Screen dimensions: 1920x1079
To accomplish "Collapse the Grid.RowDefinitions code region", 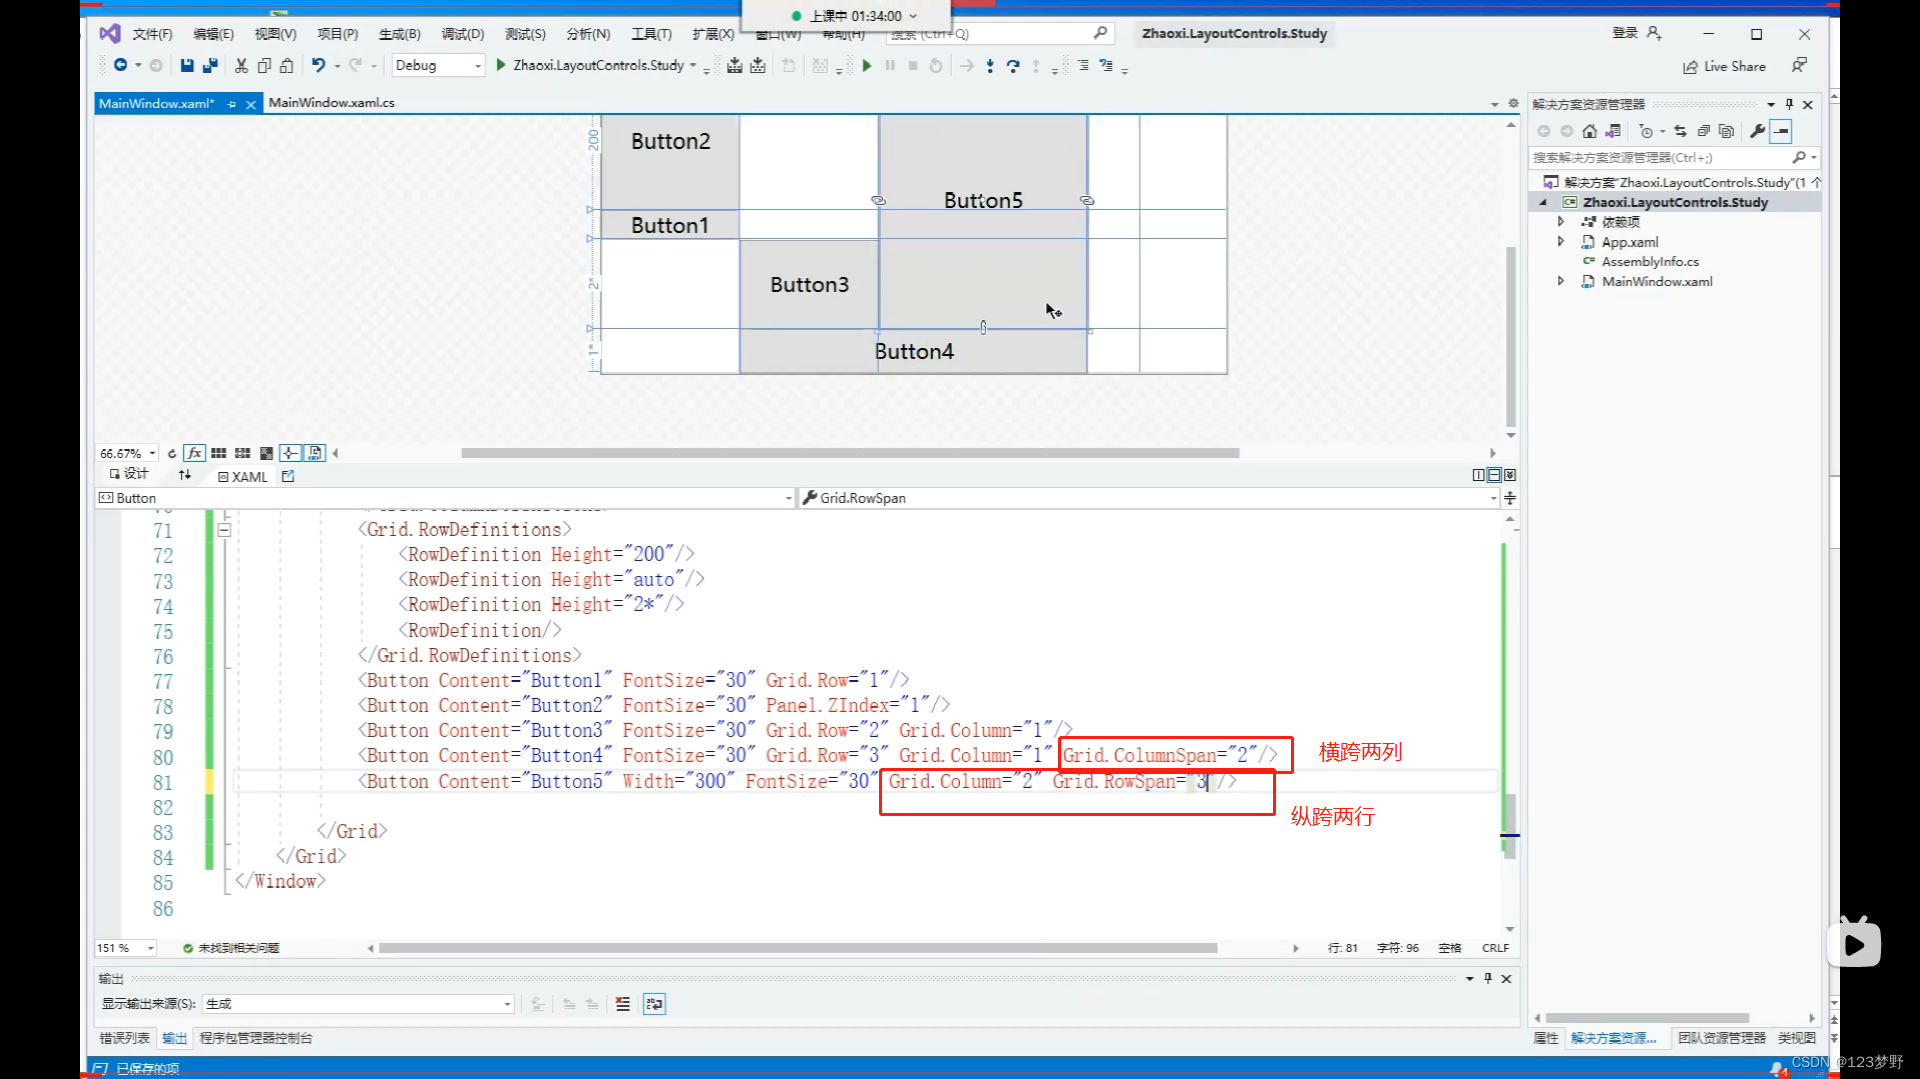I will [224, 530].
